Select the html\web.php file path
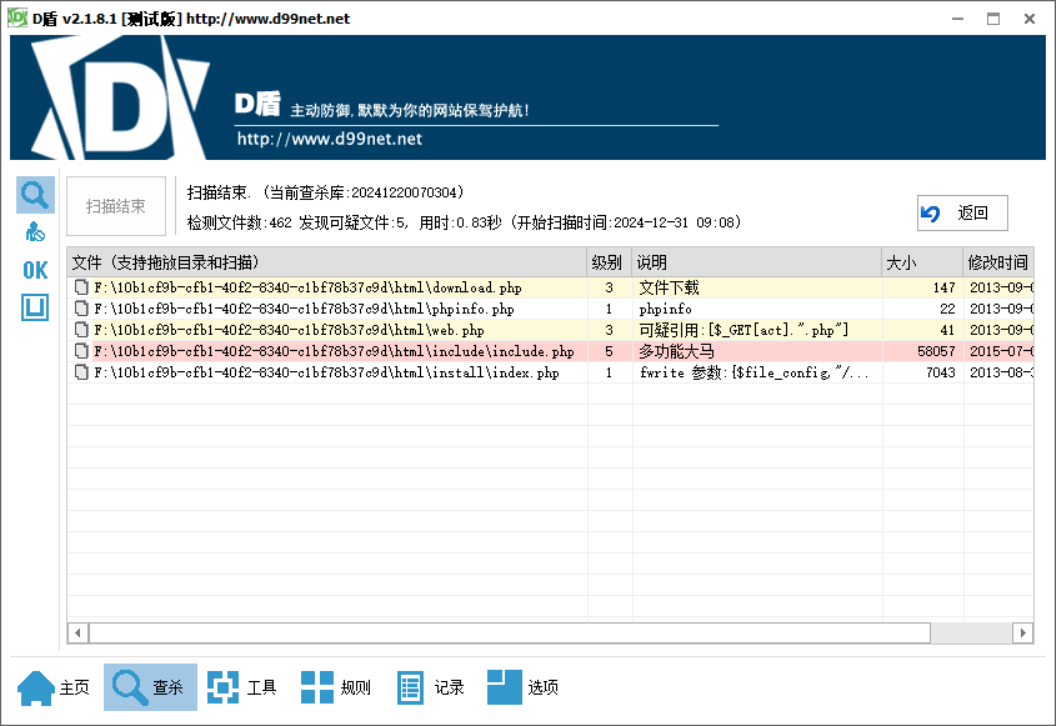This screenshot has width=1056, height=726. (x=289, y=330)
